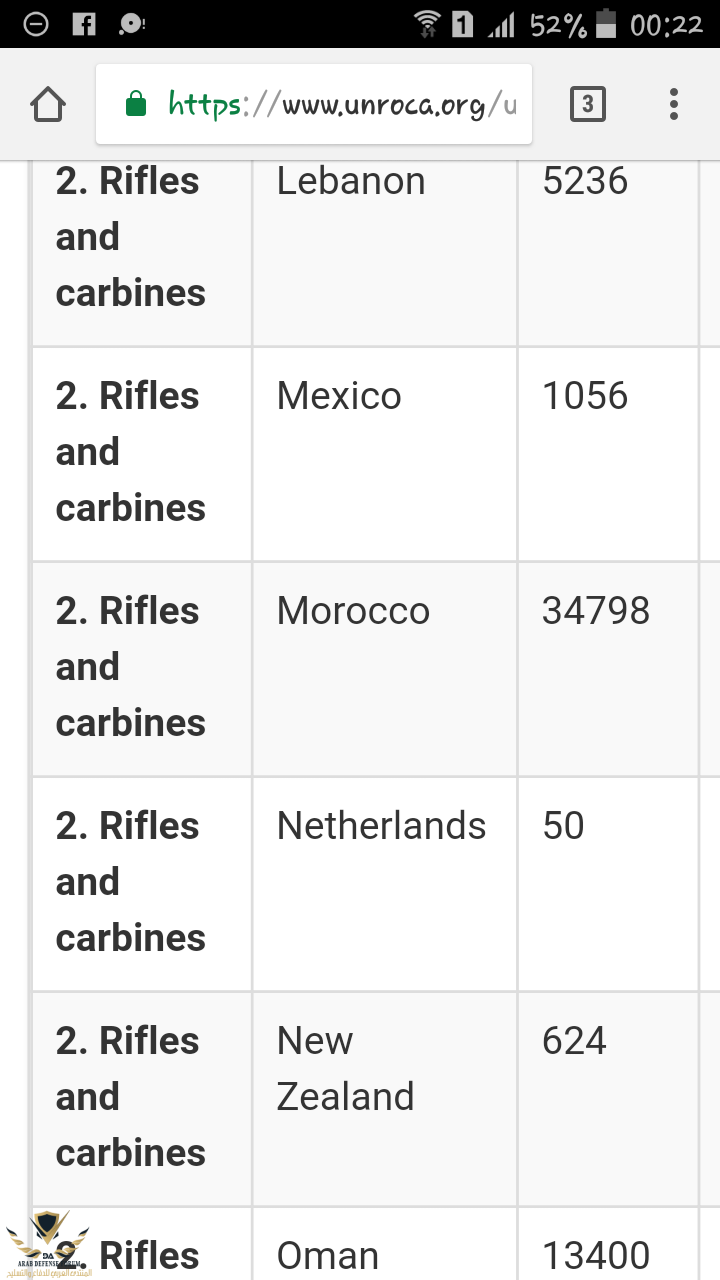The width and height of the screenshot is (720, 1280).
Task: Open the tab switcher showing 3 tabs
Action: [587, 104]
